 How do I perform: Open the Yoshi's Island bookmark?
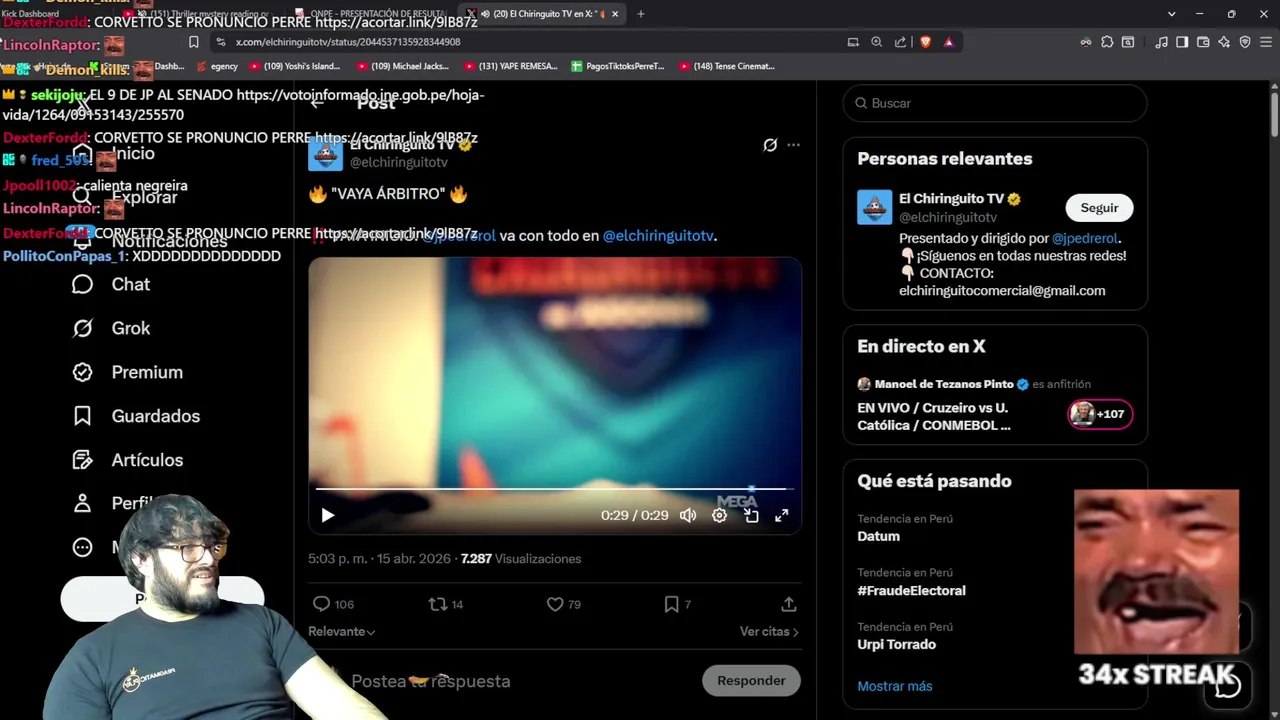[296, 66]
